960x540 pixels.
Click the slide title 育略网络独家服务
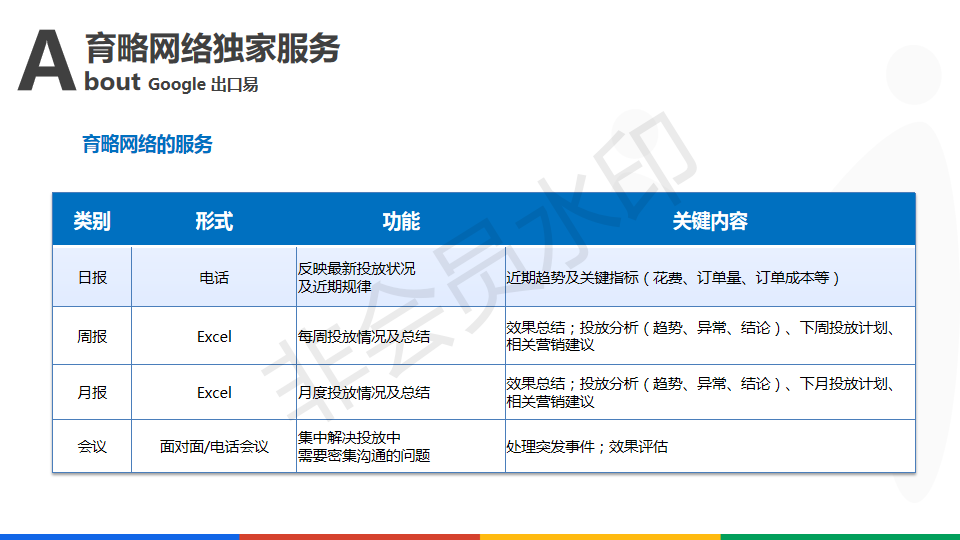212,48
